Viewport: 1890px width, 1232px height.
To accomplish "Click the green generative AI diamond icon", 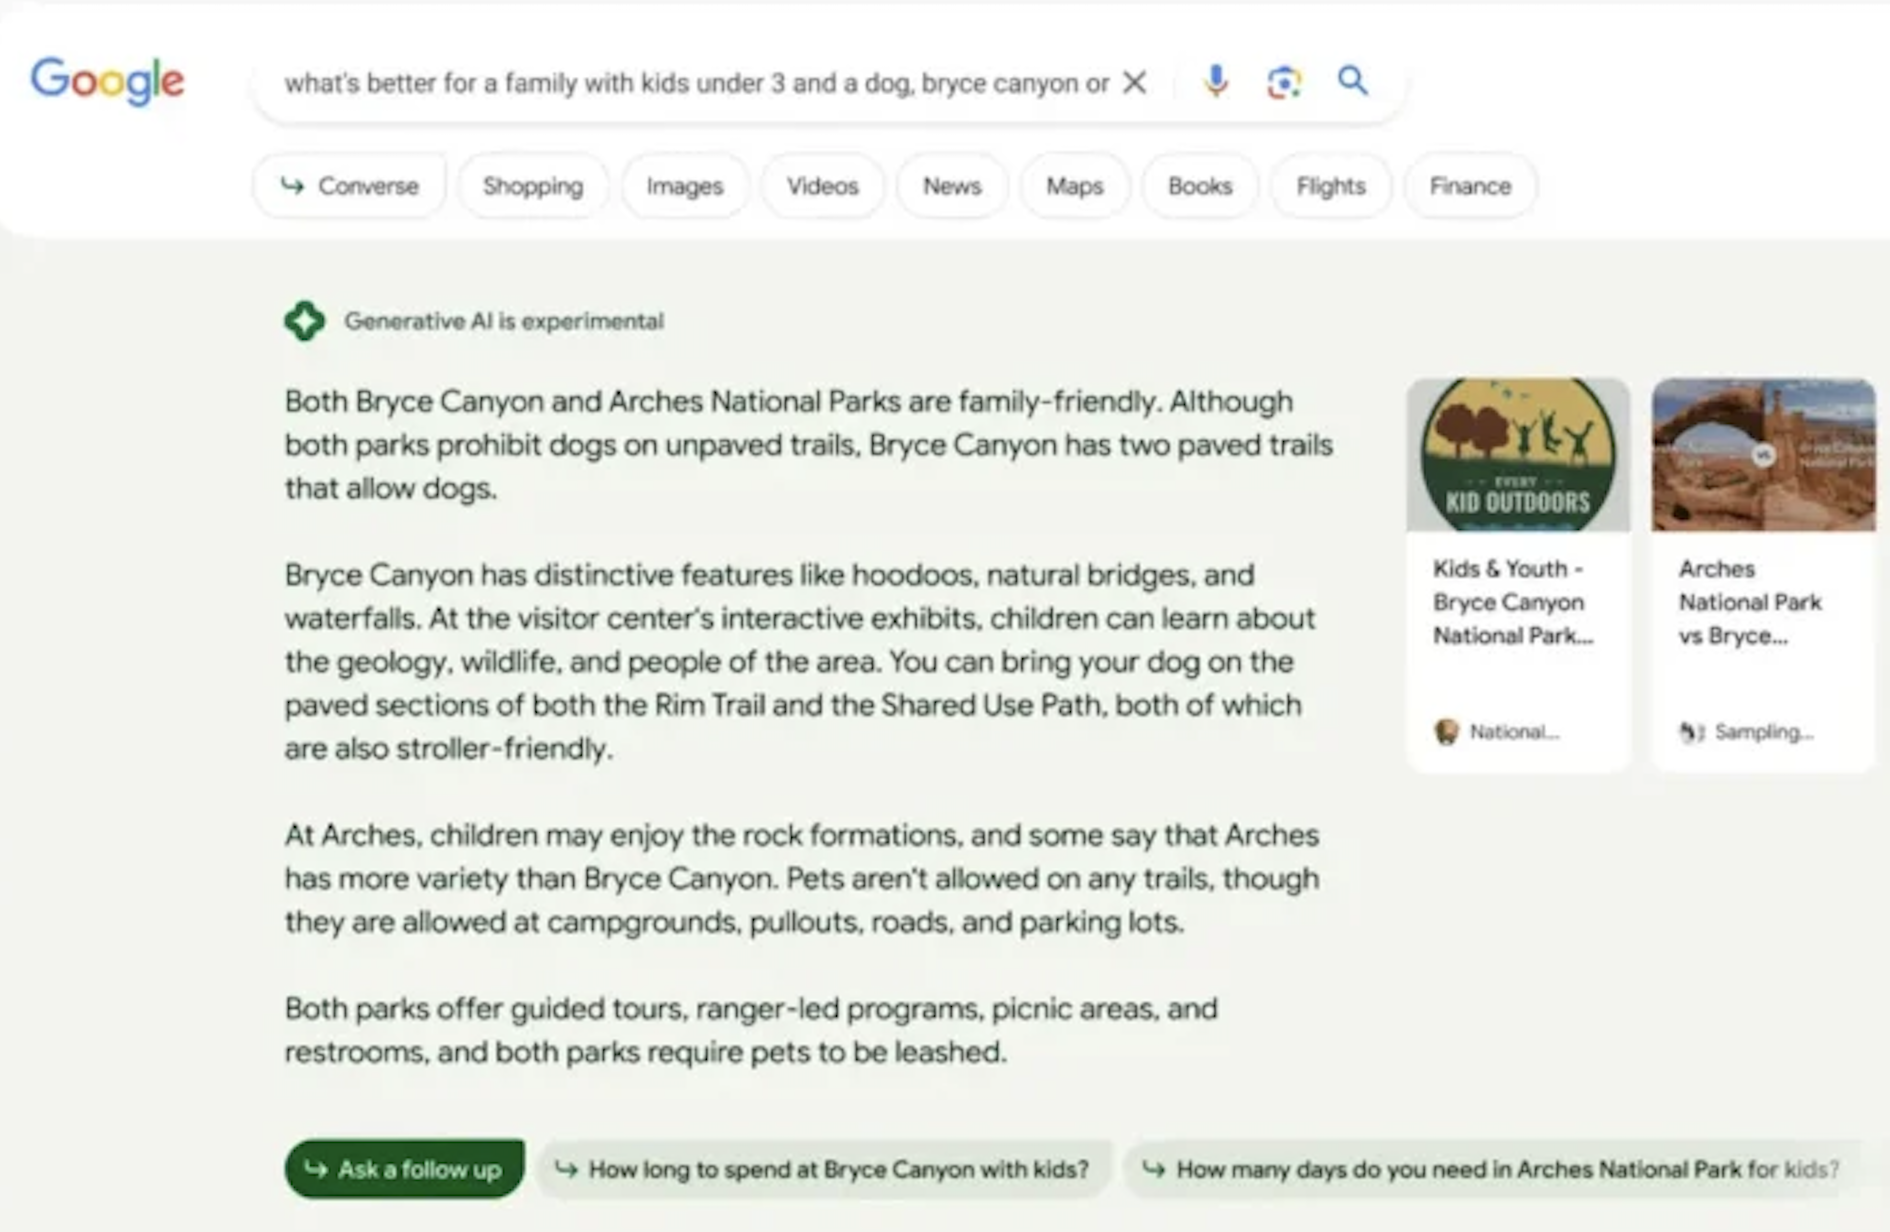I will (305, 321).
